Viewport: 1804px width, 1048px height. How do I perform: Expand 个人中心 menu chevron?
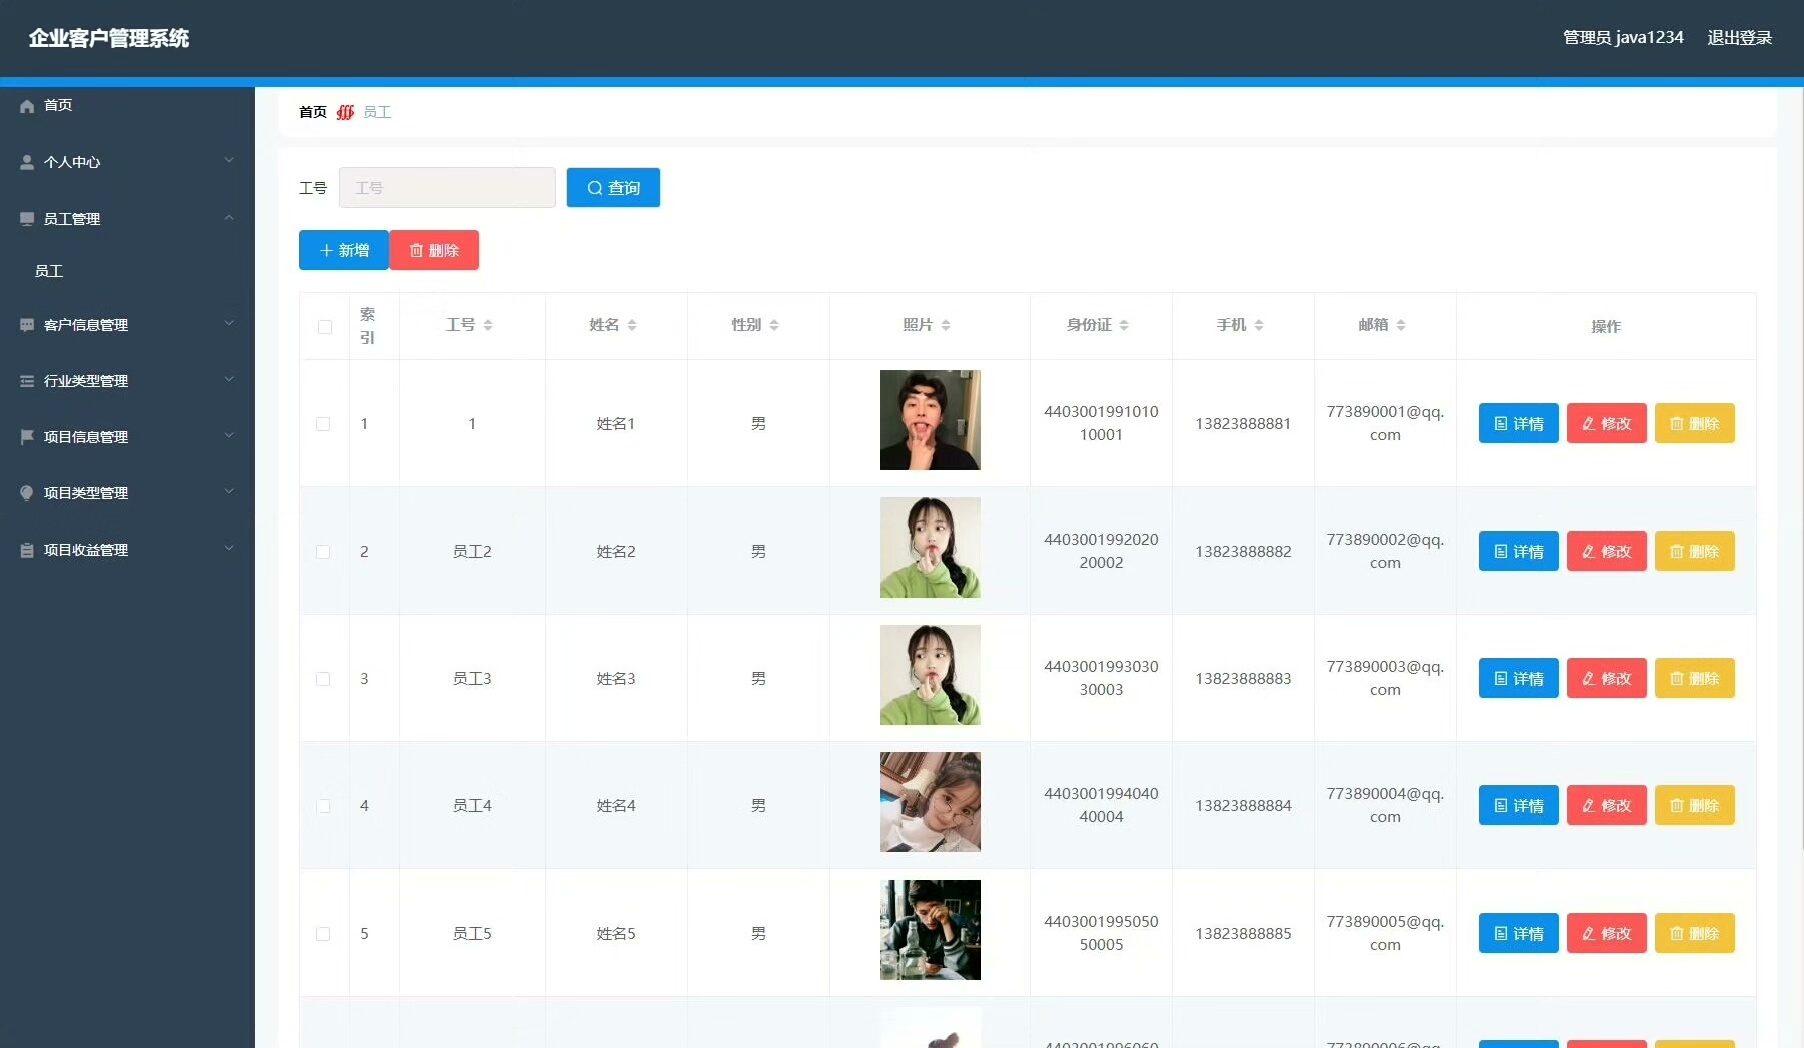[229, 160]
